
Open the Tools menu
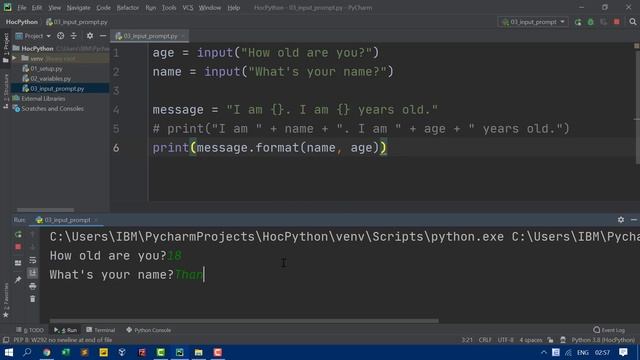coord(169,8)
